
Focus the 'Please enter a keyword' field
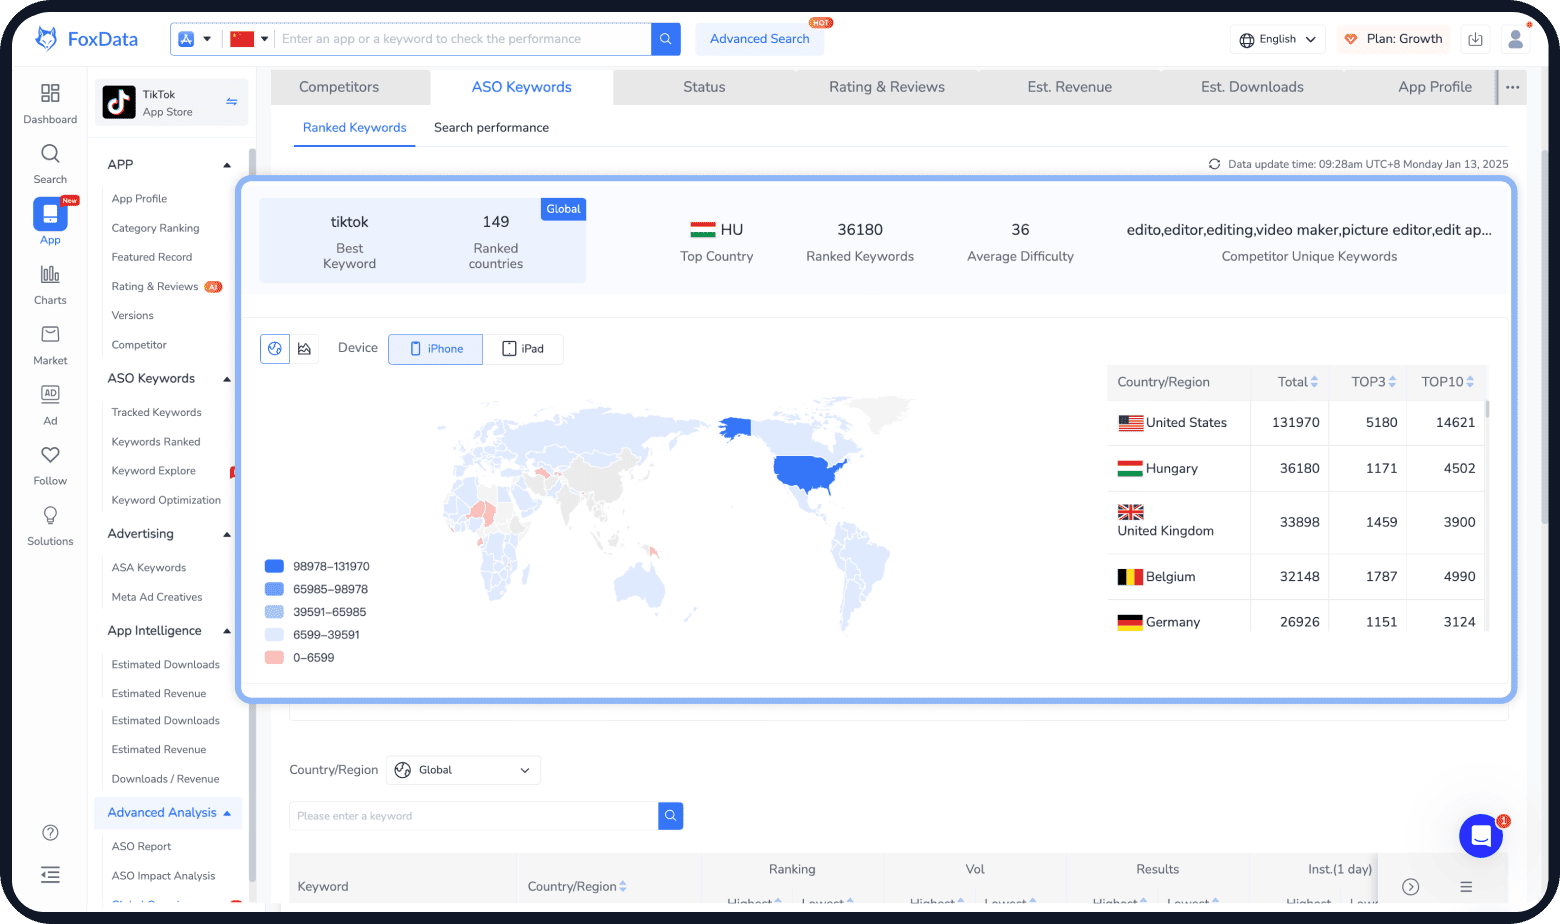(x=474, y=816)
